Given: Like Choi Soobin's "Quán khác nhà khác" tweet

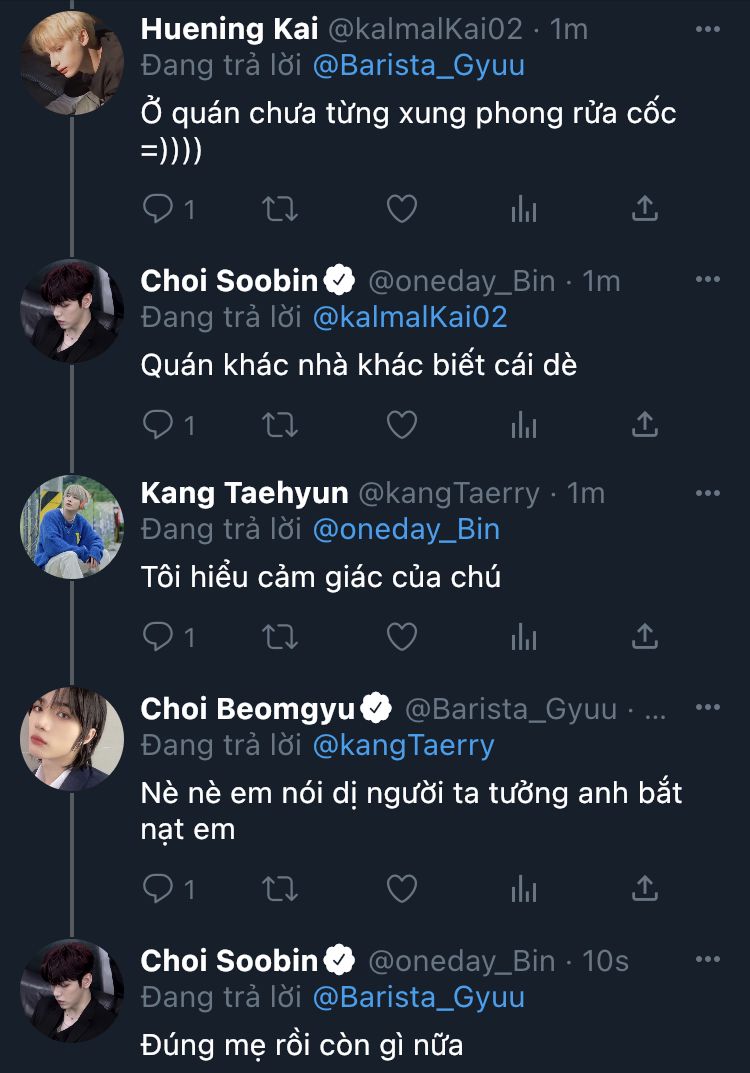Looking at the screenshot, I should [402, 425].
